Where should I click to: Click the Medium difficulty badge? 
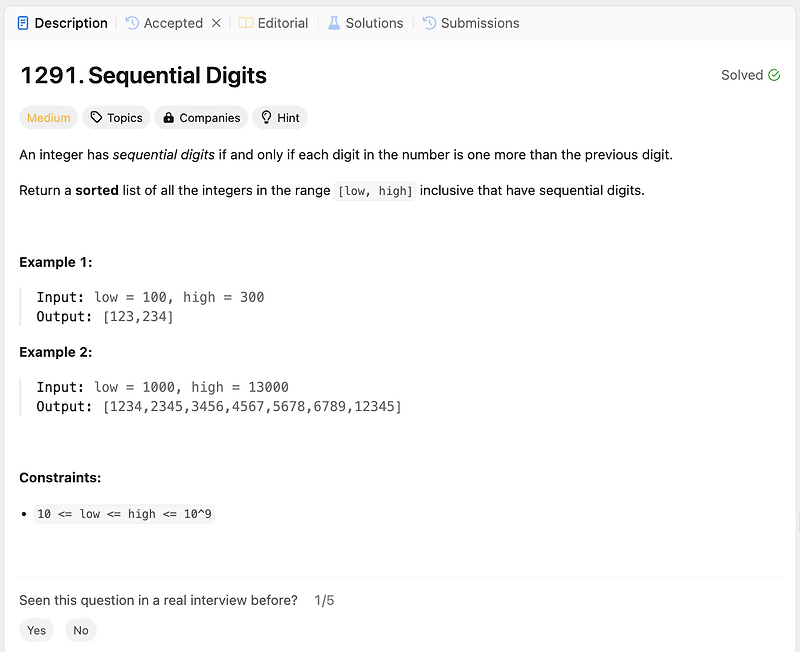pos(48,117)
